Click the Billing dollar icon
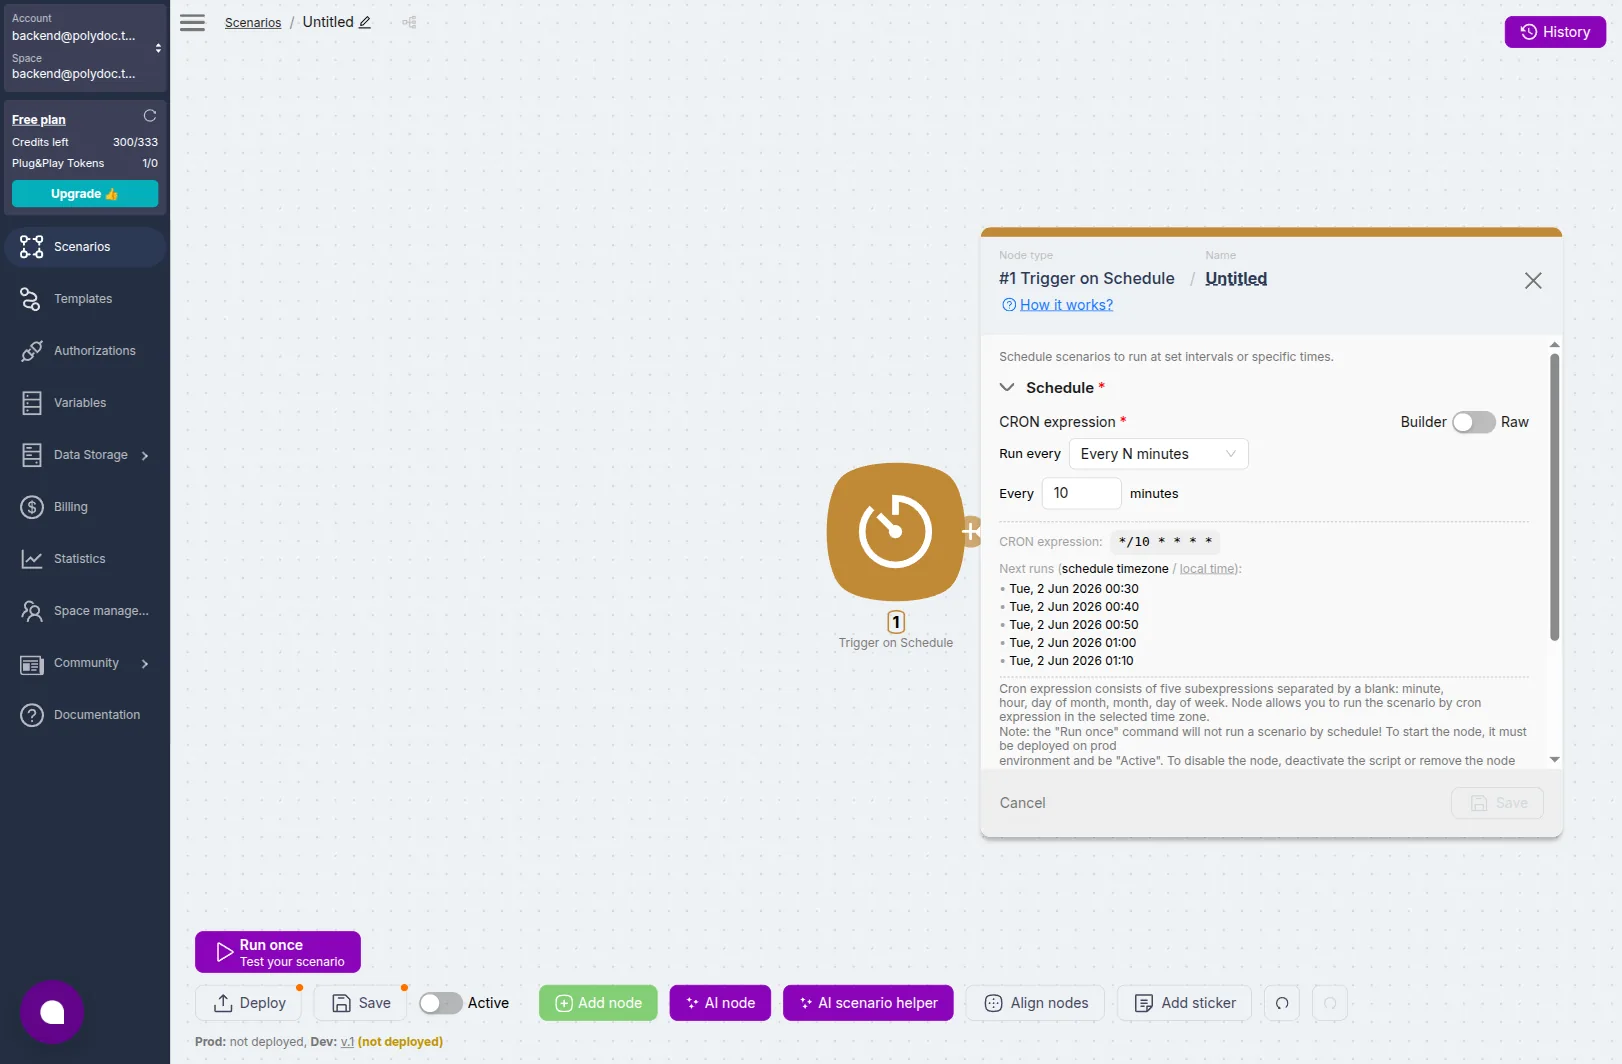The image size is (1622, 1064). tap(32, 507)
